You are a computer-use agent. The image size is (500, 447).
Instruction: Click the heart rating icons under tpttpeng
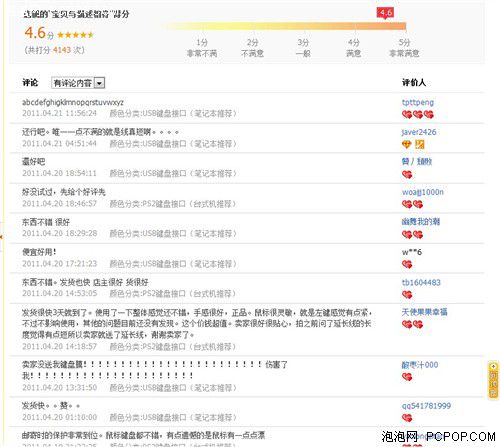click(418, 115)
